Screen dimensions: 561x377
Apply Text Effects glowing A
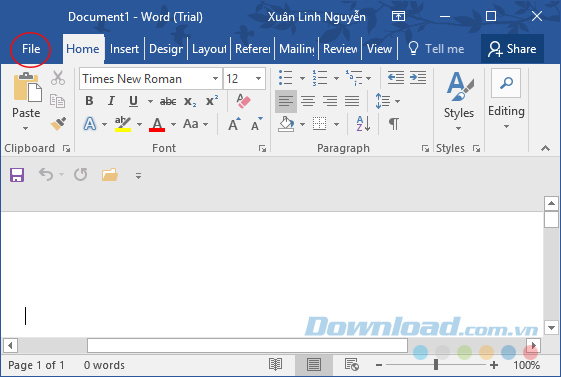pyautogui.click(x=90, y=124)
